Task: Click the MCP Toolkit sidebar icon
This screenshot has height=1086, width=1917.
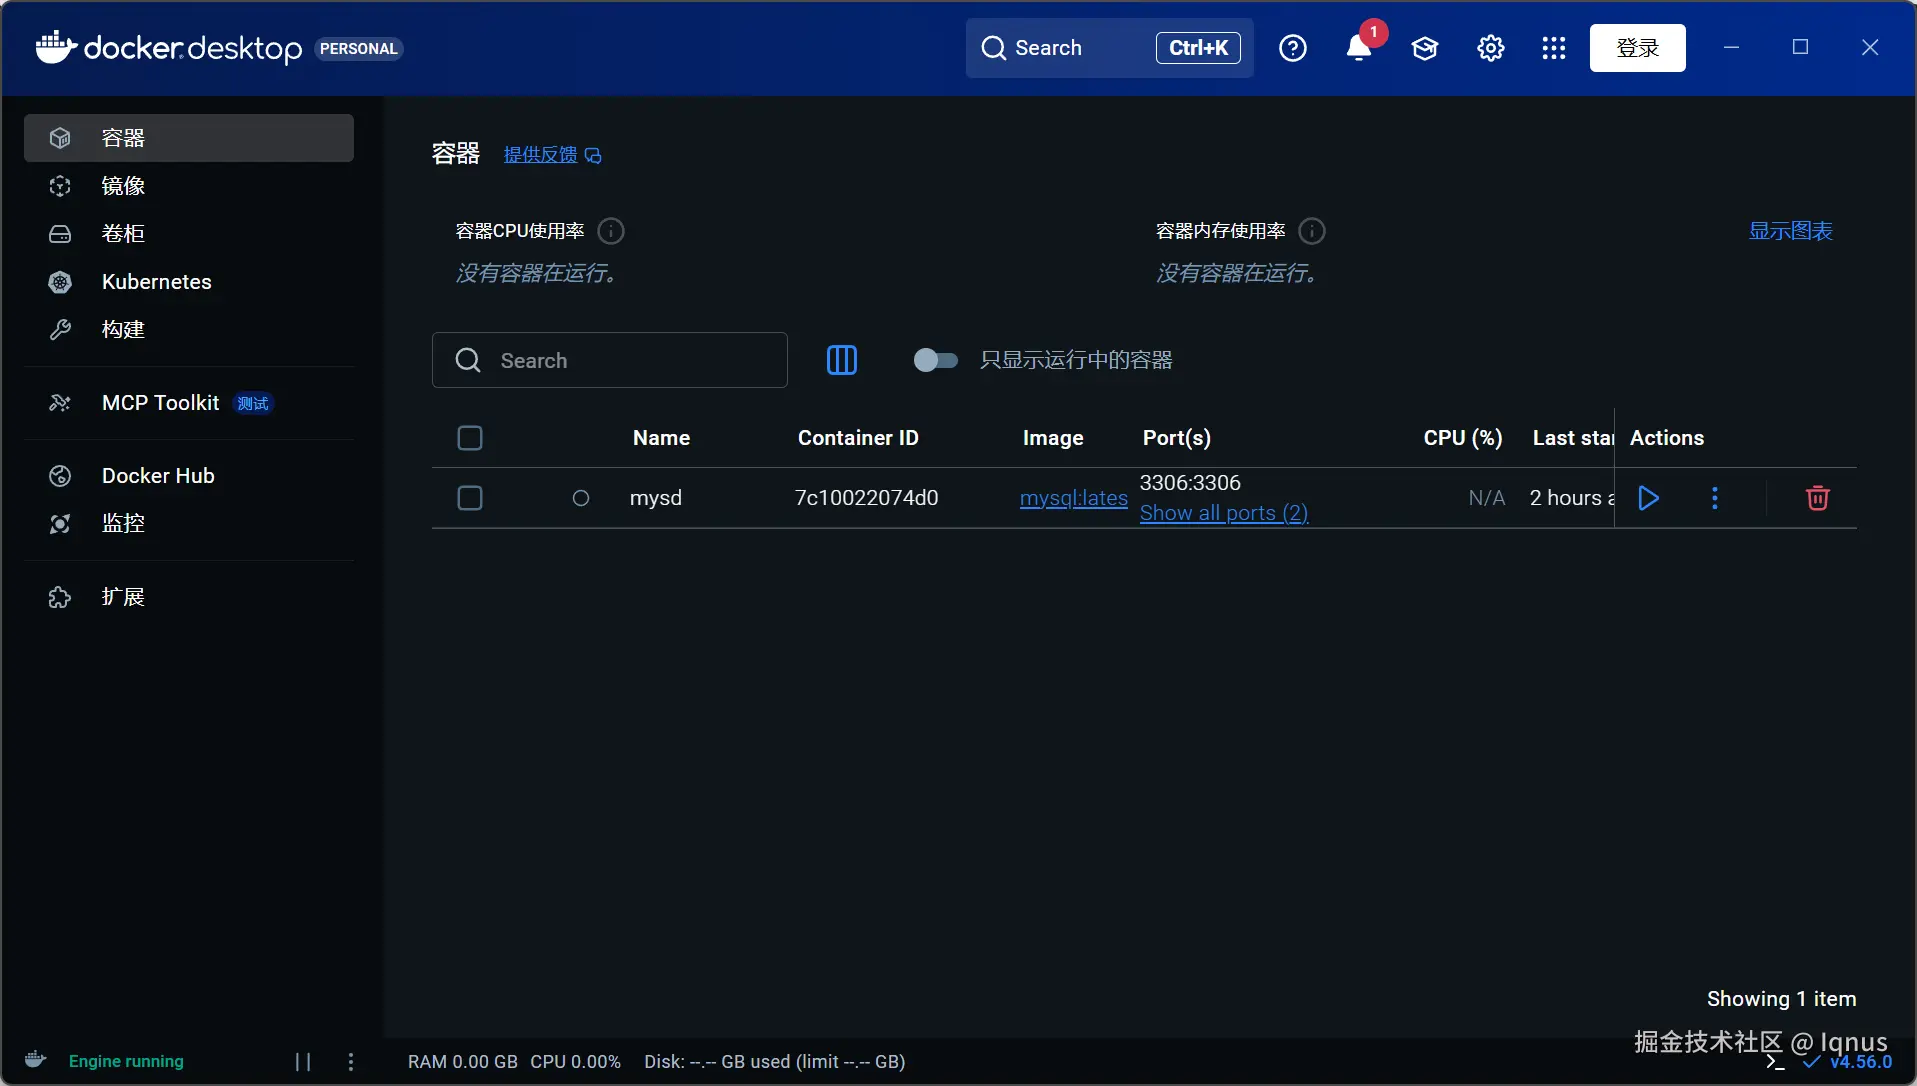Action: 60,403
